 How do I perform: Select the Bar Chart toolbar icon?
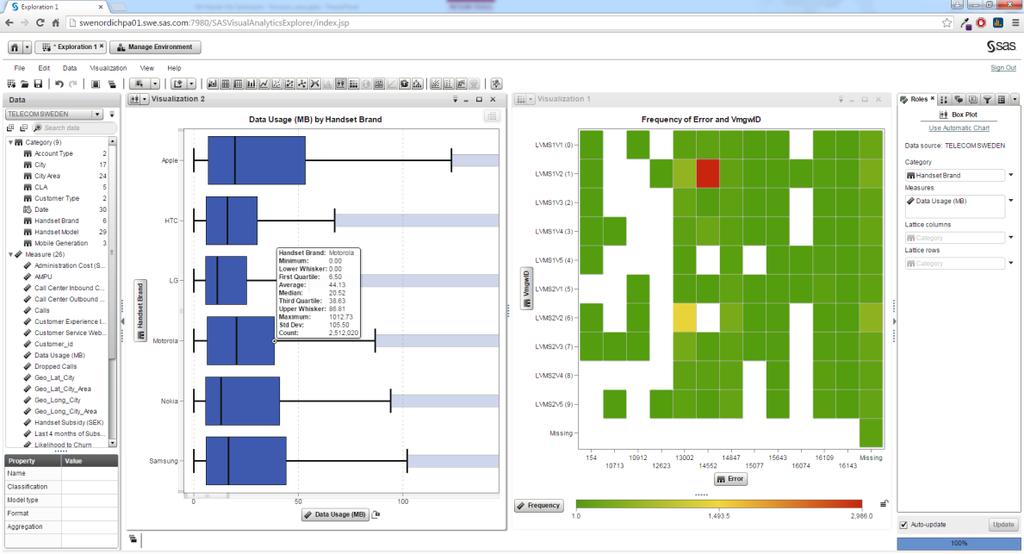(x=251, y=84)
